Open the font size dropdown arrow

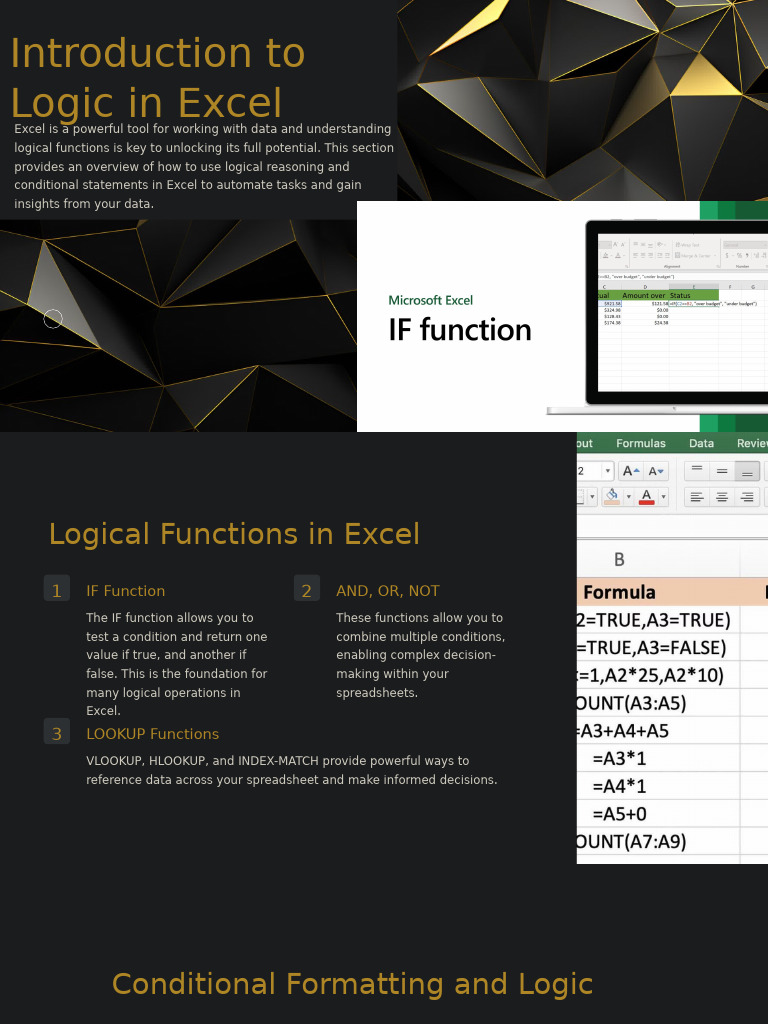[608, 471]
